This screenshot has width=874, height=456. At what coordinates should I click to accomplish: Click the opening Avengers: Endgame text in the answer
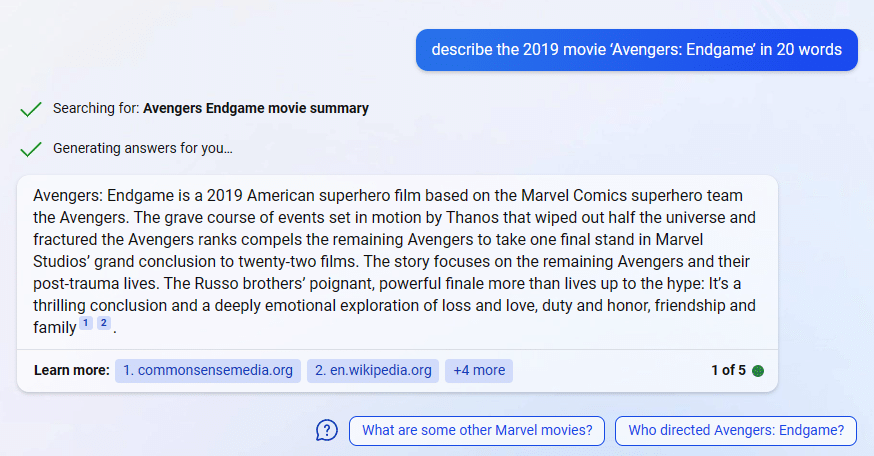tap(104, 196)
